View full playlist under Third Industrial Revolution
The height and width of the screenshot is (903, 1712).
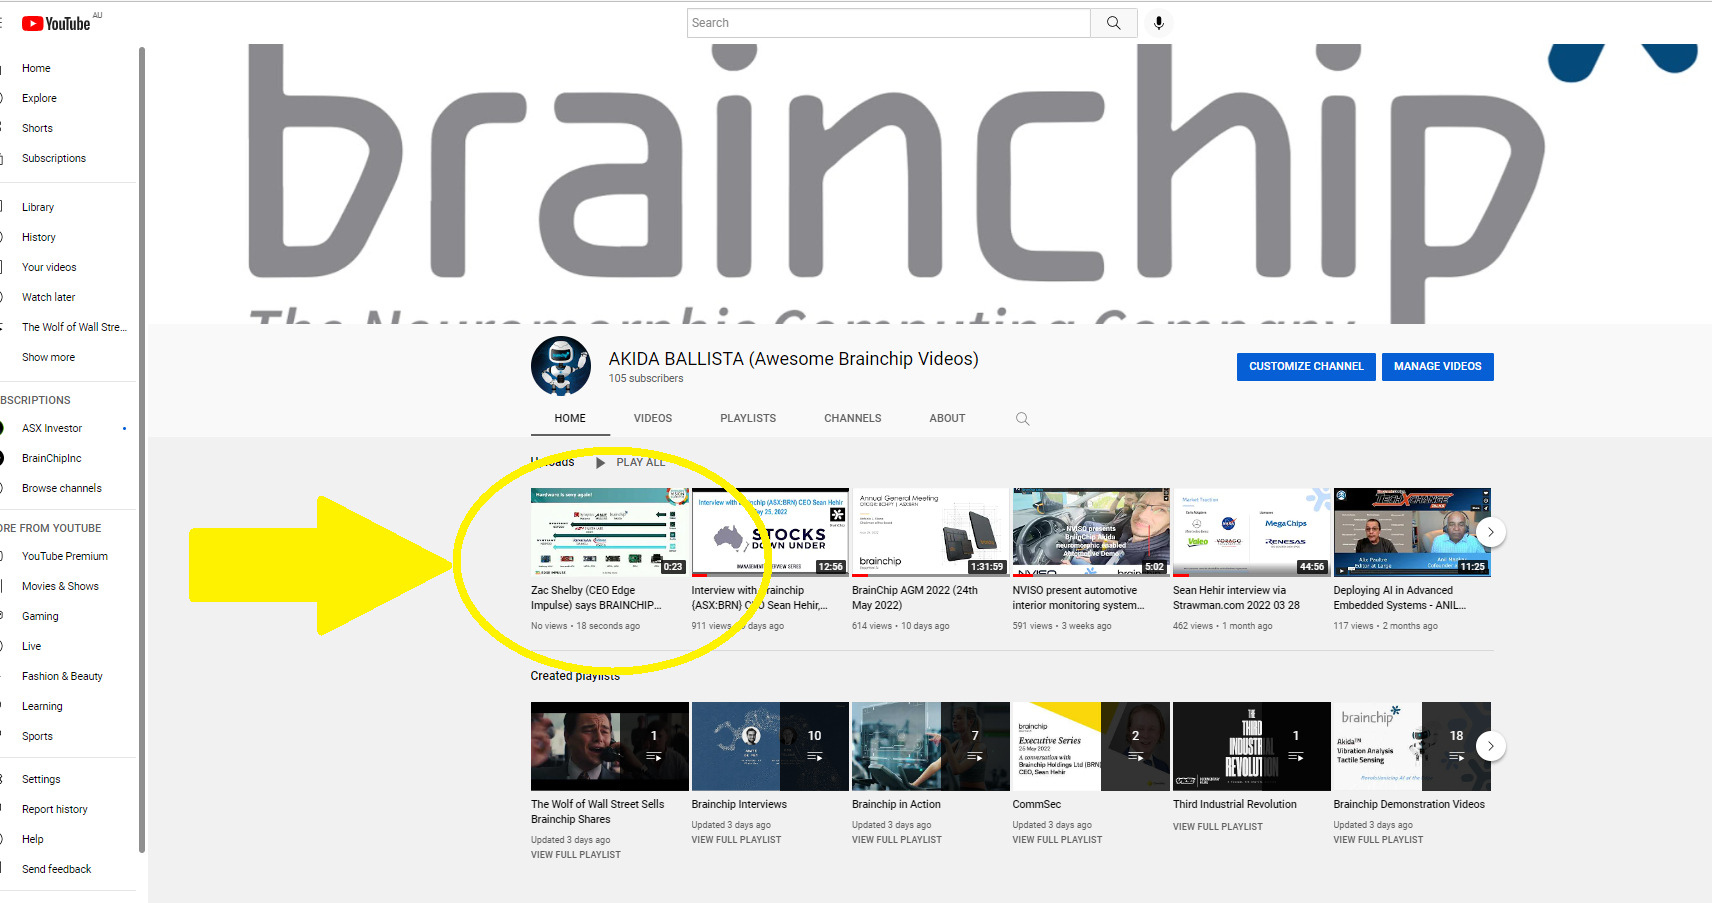click(x=1218, y=827)
